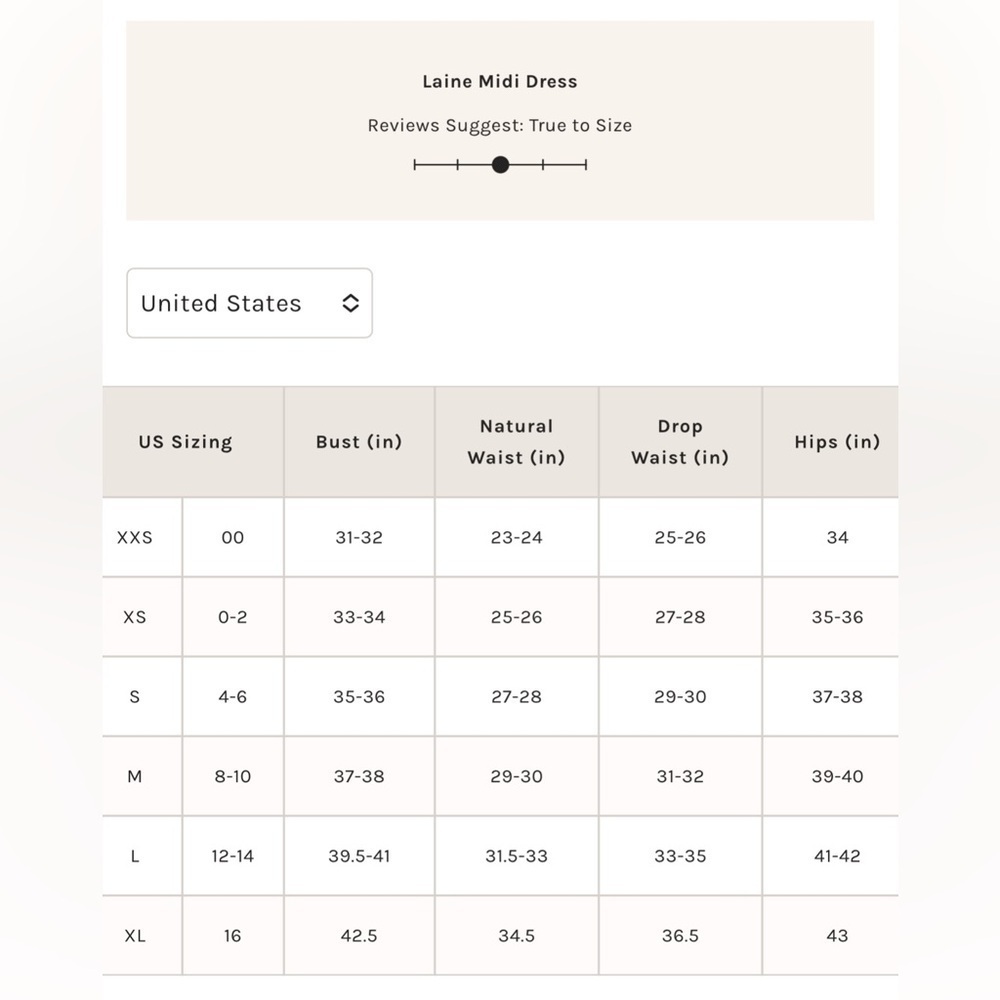1000x1000 pixels.
Task: Click the rightmost tick of fit slider
Action: click(585, 165)
